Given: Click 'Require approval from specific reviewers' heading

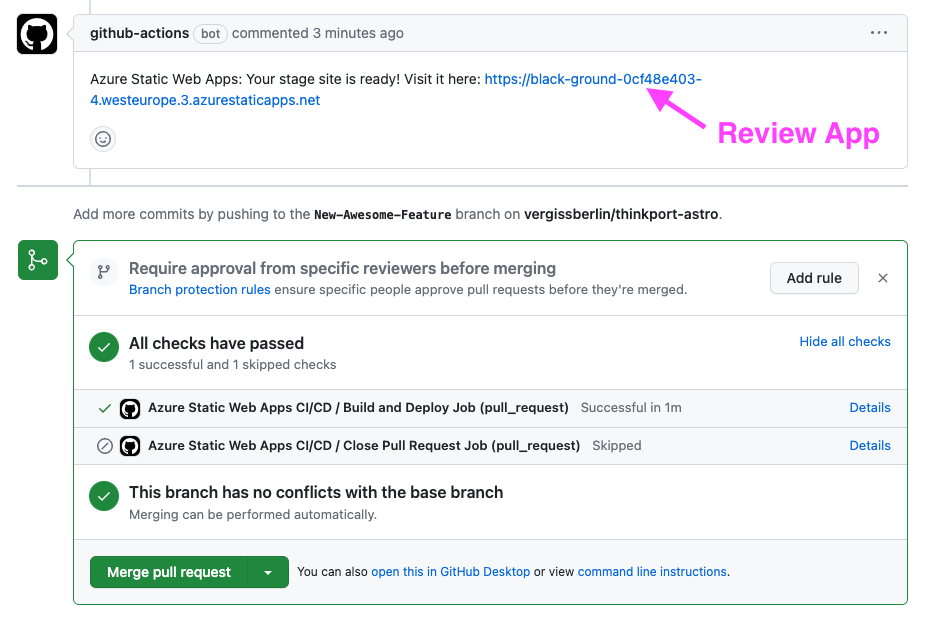Looking at the screenshot, I should pyautogui.click(x=343, y=268).
